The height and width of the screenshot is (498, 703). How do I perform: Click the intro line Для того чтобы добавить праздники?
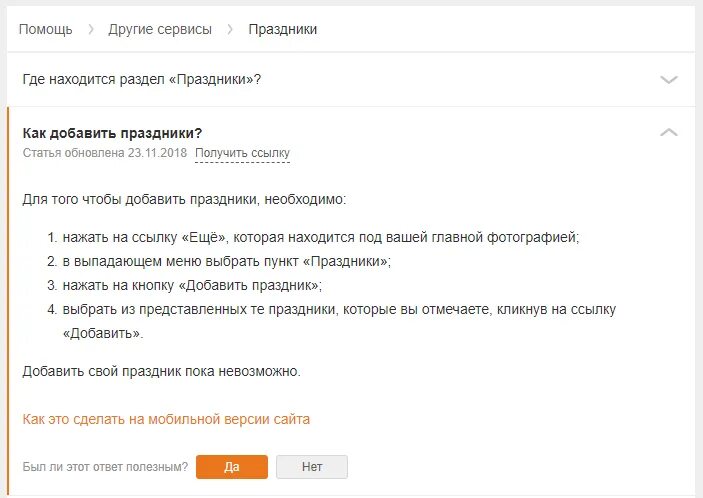[x=184, y=199]
